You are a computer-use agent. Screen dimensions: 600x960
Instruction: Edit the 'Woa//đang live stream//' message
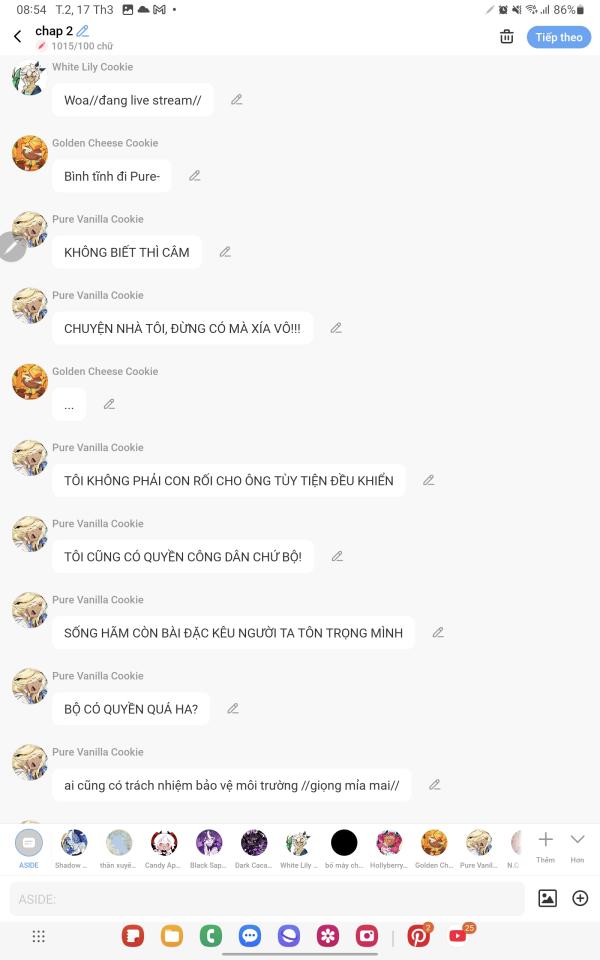point(236,100)
